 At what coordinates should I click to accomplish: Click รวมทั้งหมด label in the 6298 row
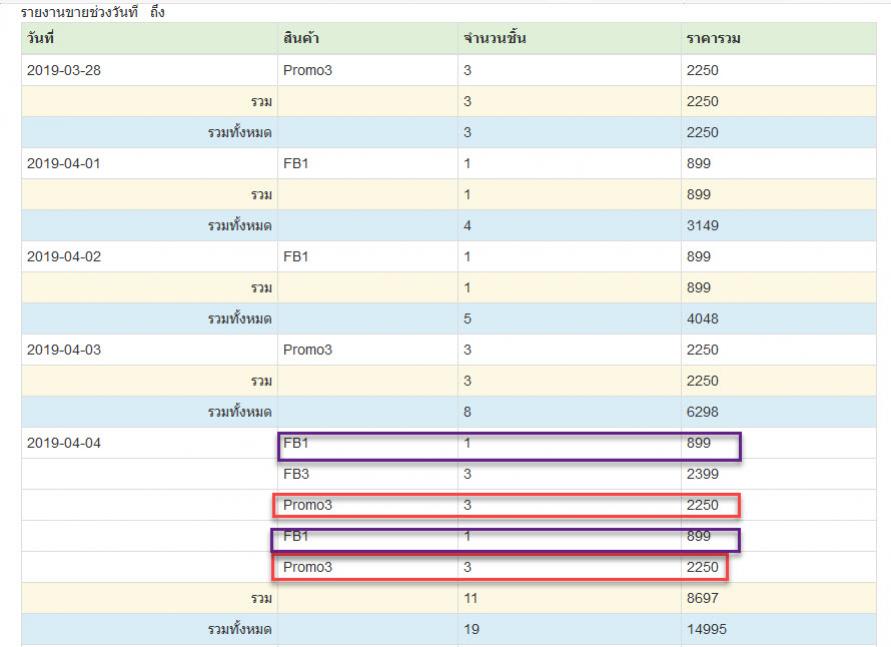pos(239,412)
